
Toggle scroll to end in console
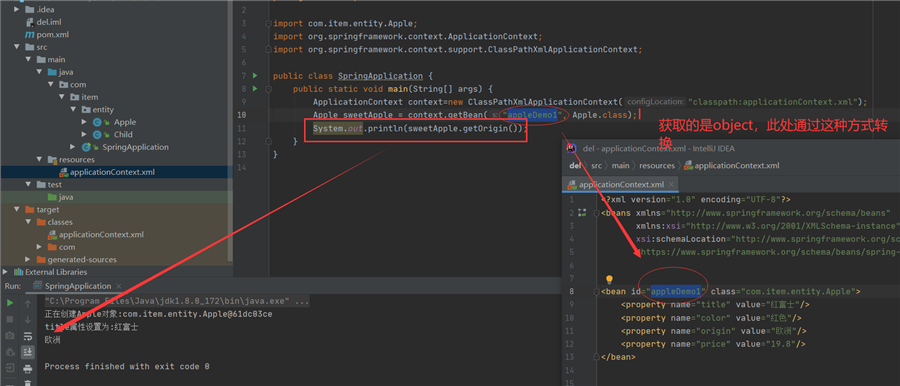(28, 352)
